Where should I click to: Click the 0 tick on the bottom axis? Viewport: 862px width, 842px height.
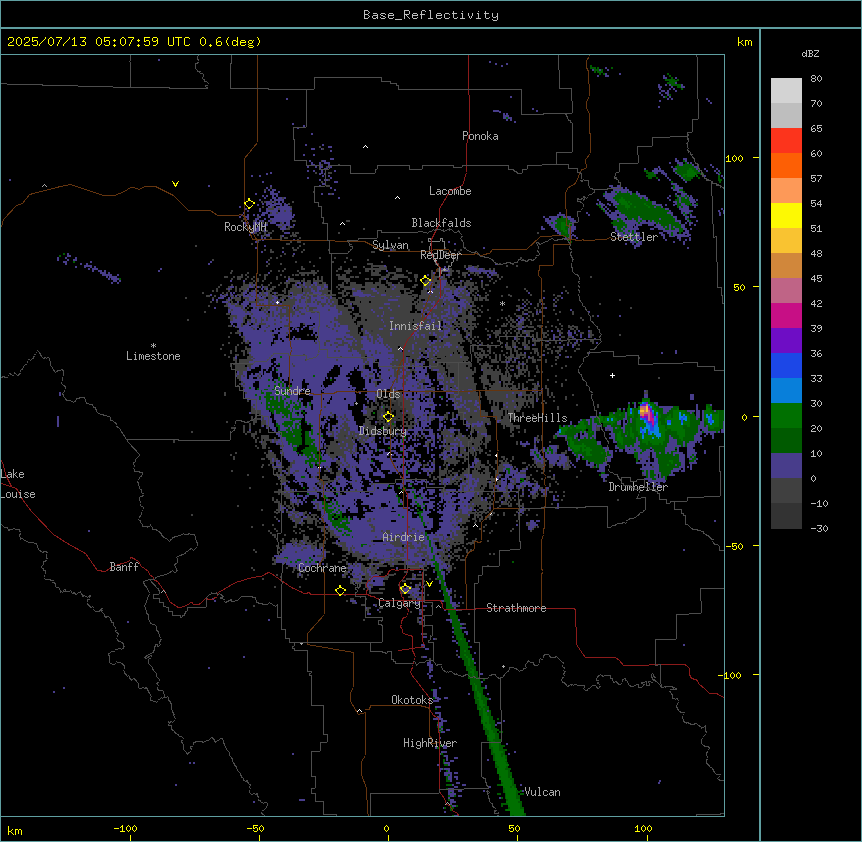386,829
